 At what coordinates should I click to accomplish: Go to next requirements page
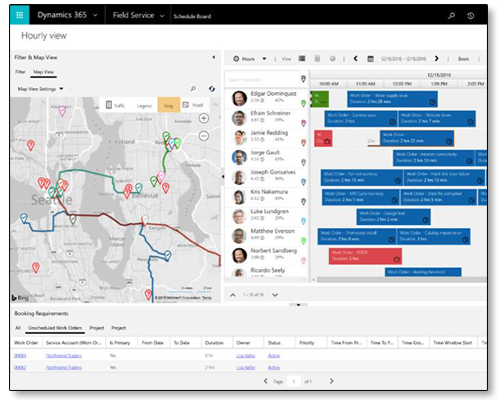[331, 381]
